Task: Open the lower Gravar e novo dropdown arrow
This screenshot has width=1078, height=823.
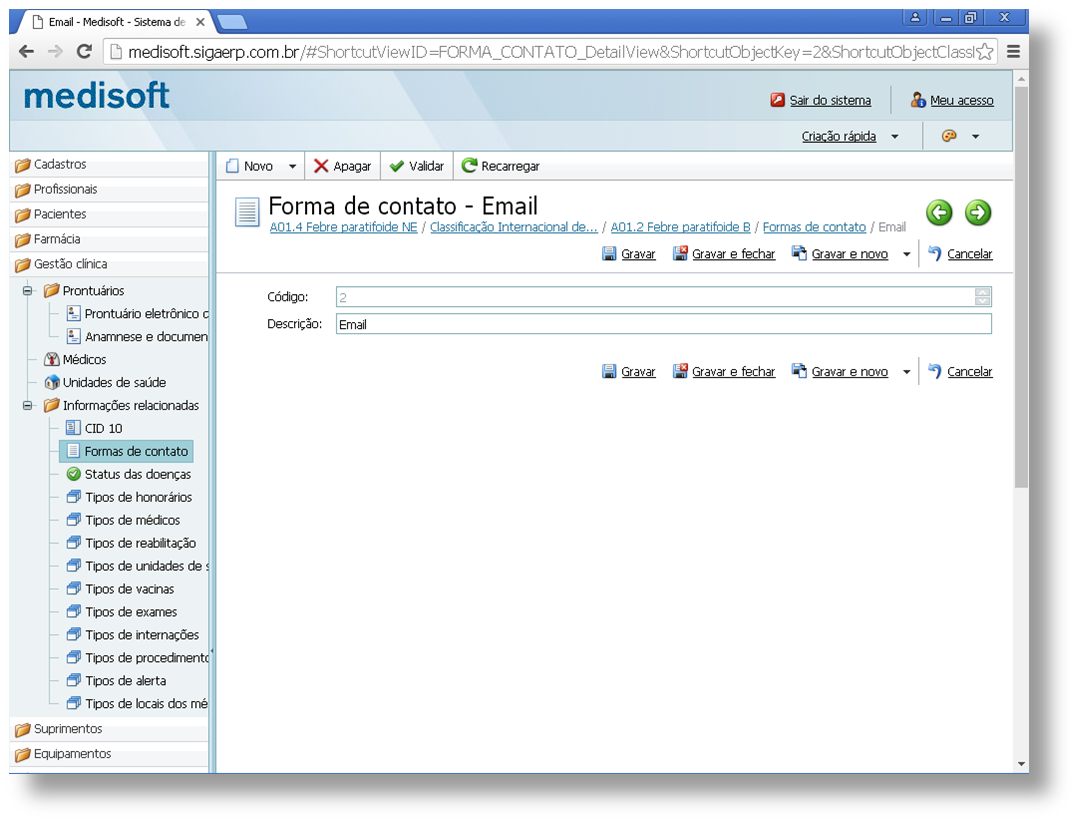Action: 906,372
